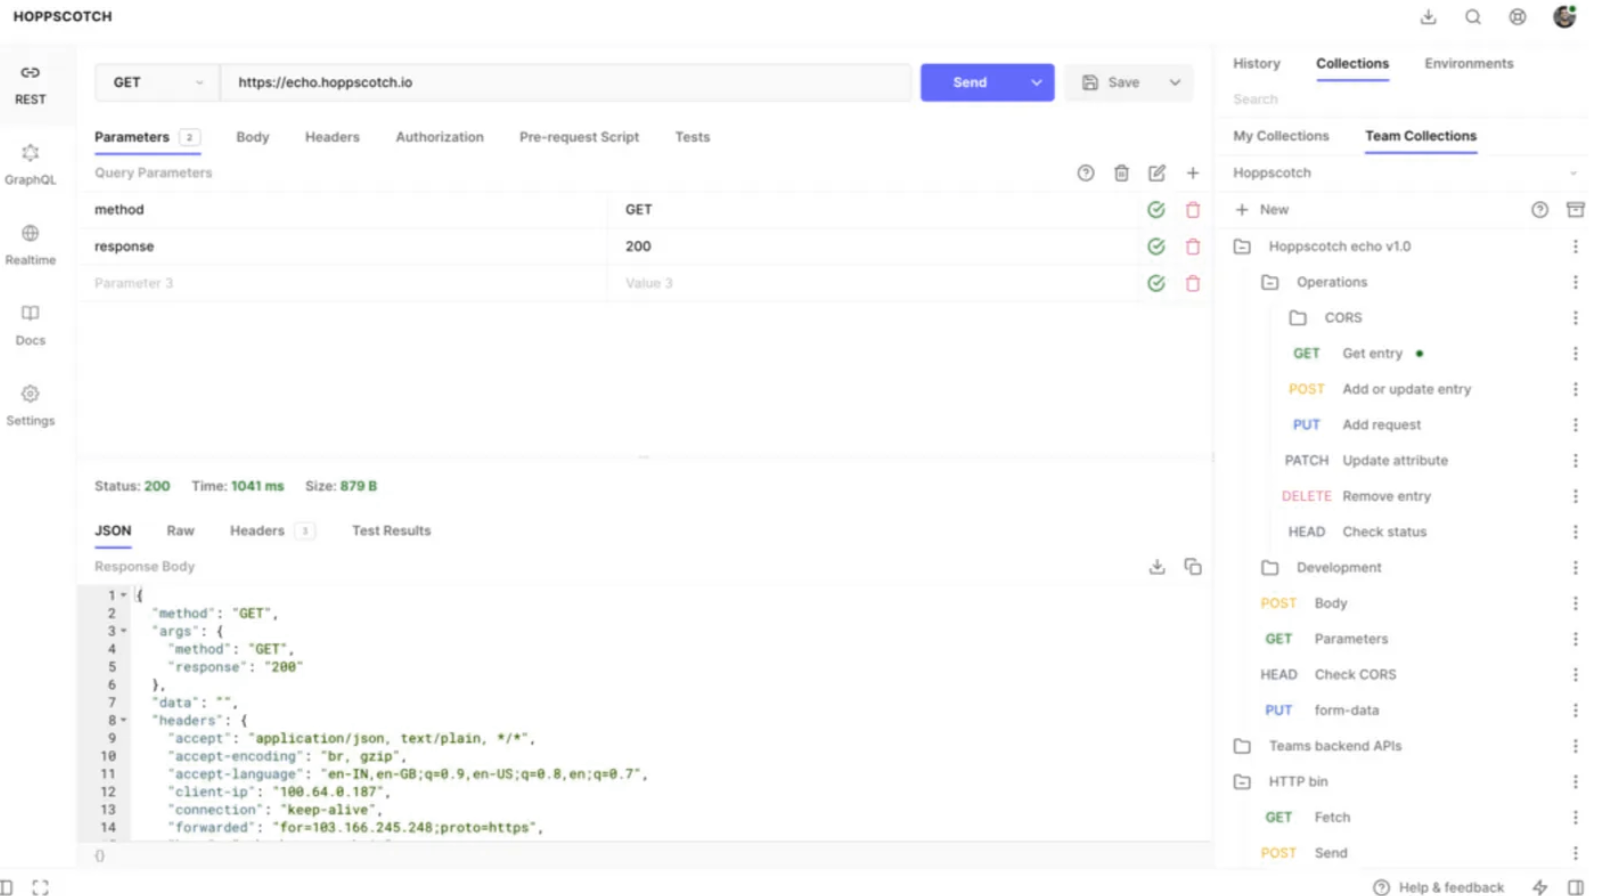Viewport: 1600px width, 896px height.
Task: Delete the response parameter row
Action: 1193,246
